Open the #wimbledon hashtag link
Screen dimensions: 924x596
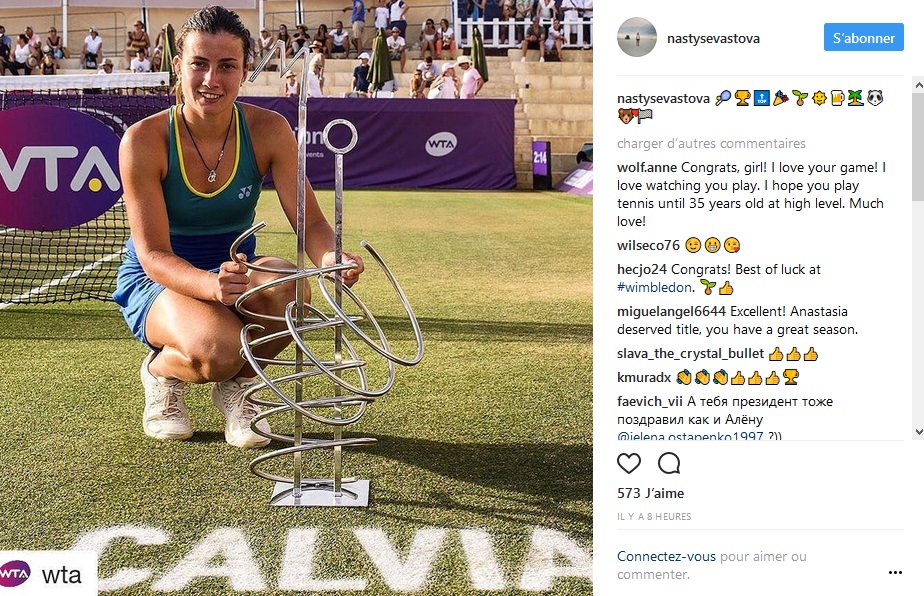pos(655,288)
